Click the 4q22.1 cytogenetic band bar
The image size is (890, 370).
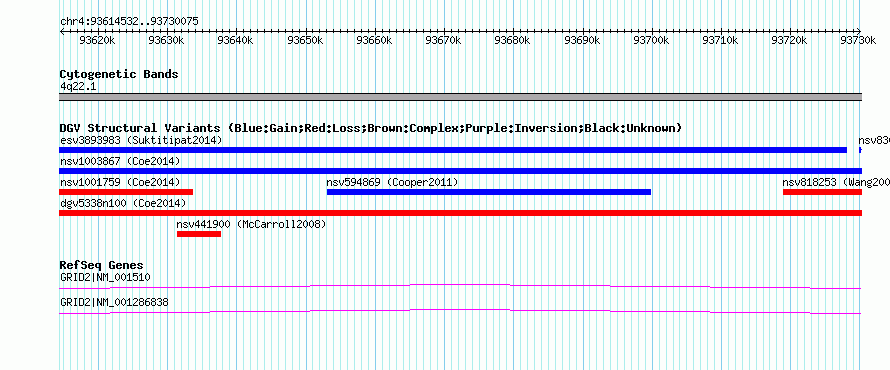point(460,97)
